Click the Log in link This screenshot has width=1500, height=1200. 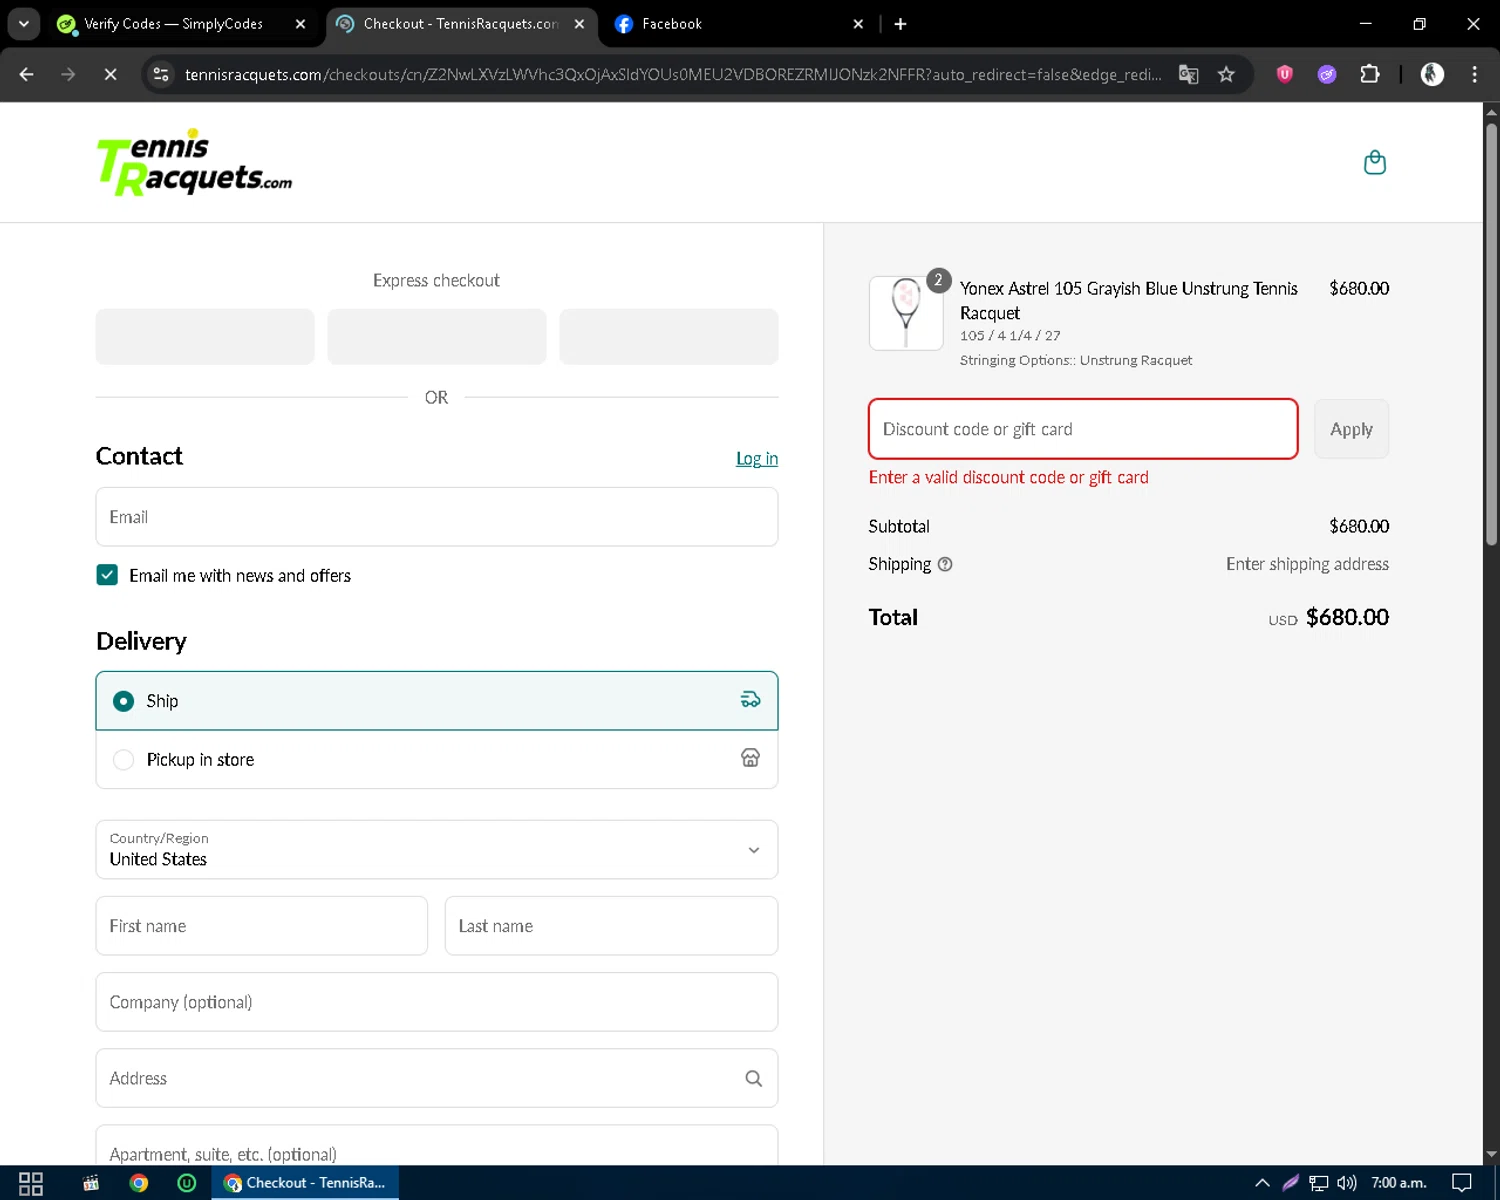[757, 458]
